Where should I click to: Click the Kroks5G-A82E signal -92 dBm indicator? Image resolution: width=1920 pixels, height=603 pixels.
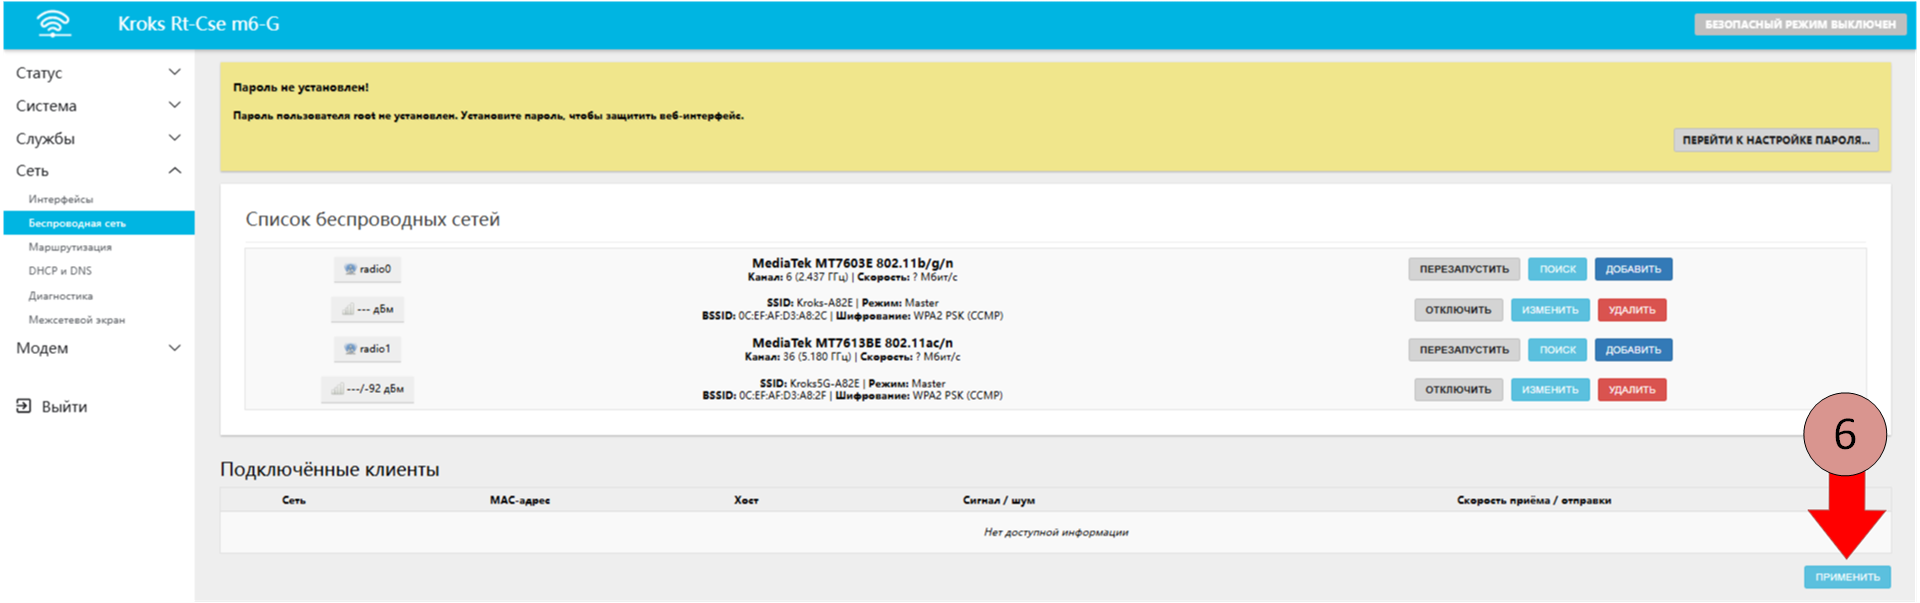(368, 389)
